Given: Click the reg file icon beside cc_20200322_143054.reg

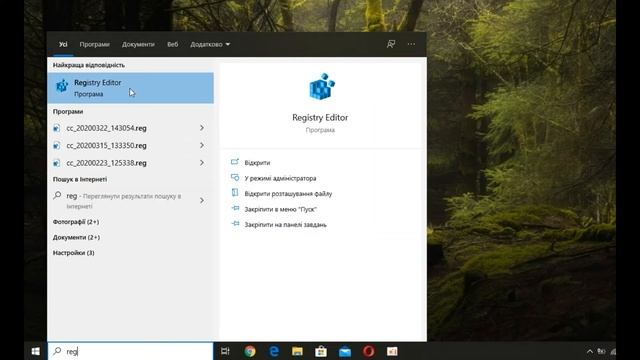Looking at the screenshot, I should [57, 128].
